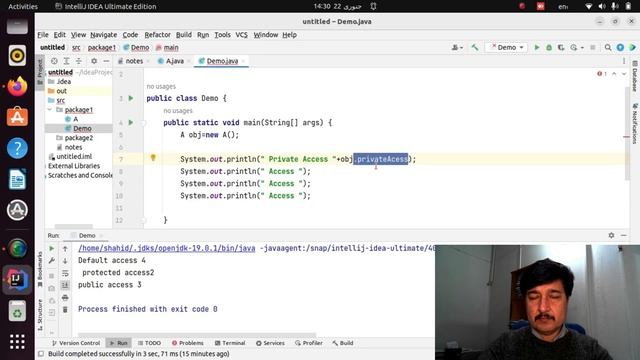640x360 pixels.
Task: Click the Project tree horizontal scrollbar
Action: pyautogui.click(x=73, y=226)
